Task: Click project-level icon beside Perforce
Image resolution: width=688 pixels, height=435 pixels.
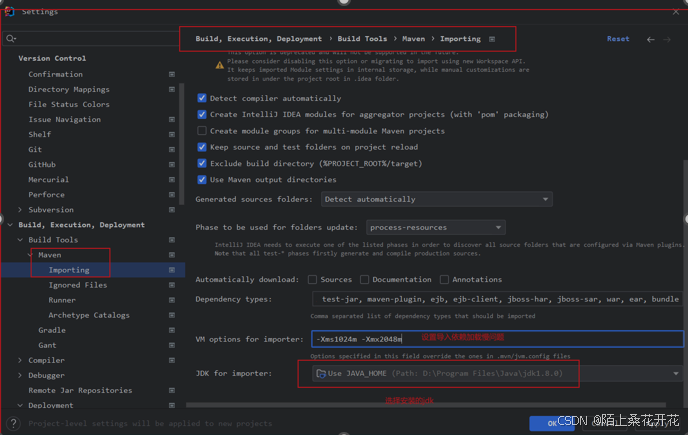Action: coord(172,194)
